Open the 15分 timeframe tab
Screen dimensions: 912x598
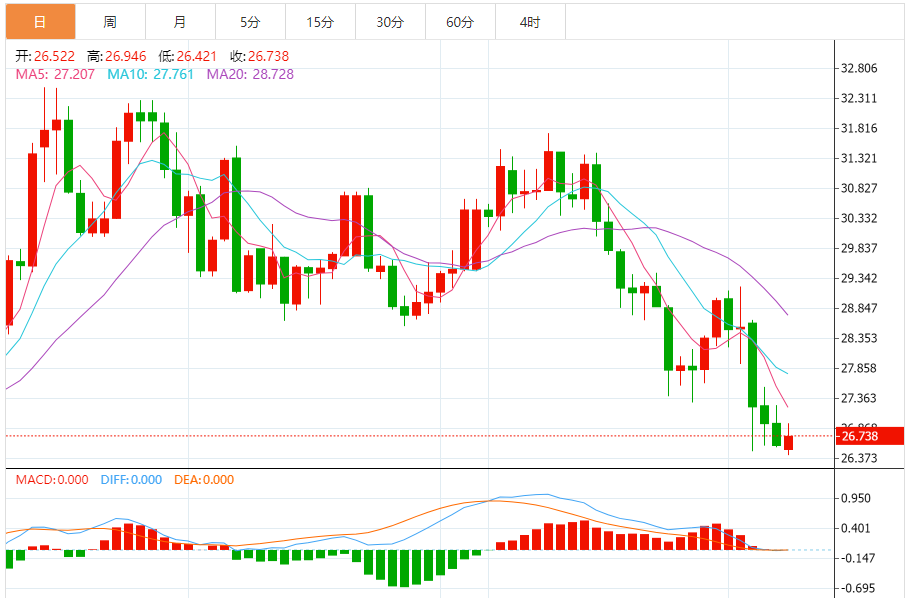[320, 22]
